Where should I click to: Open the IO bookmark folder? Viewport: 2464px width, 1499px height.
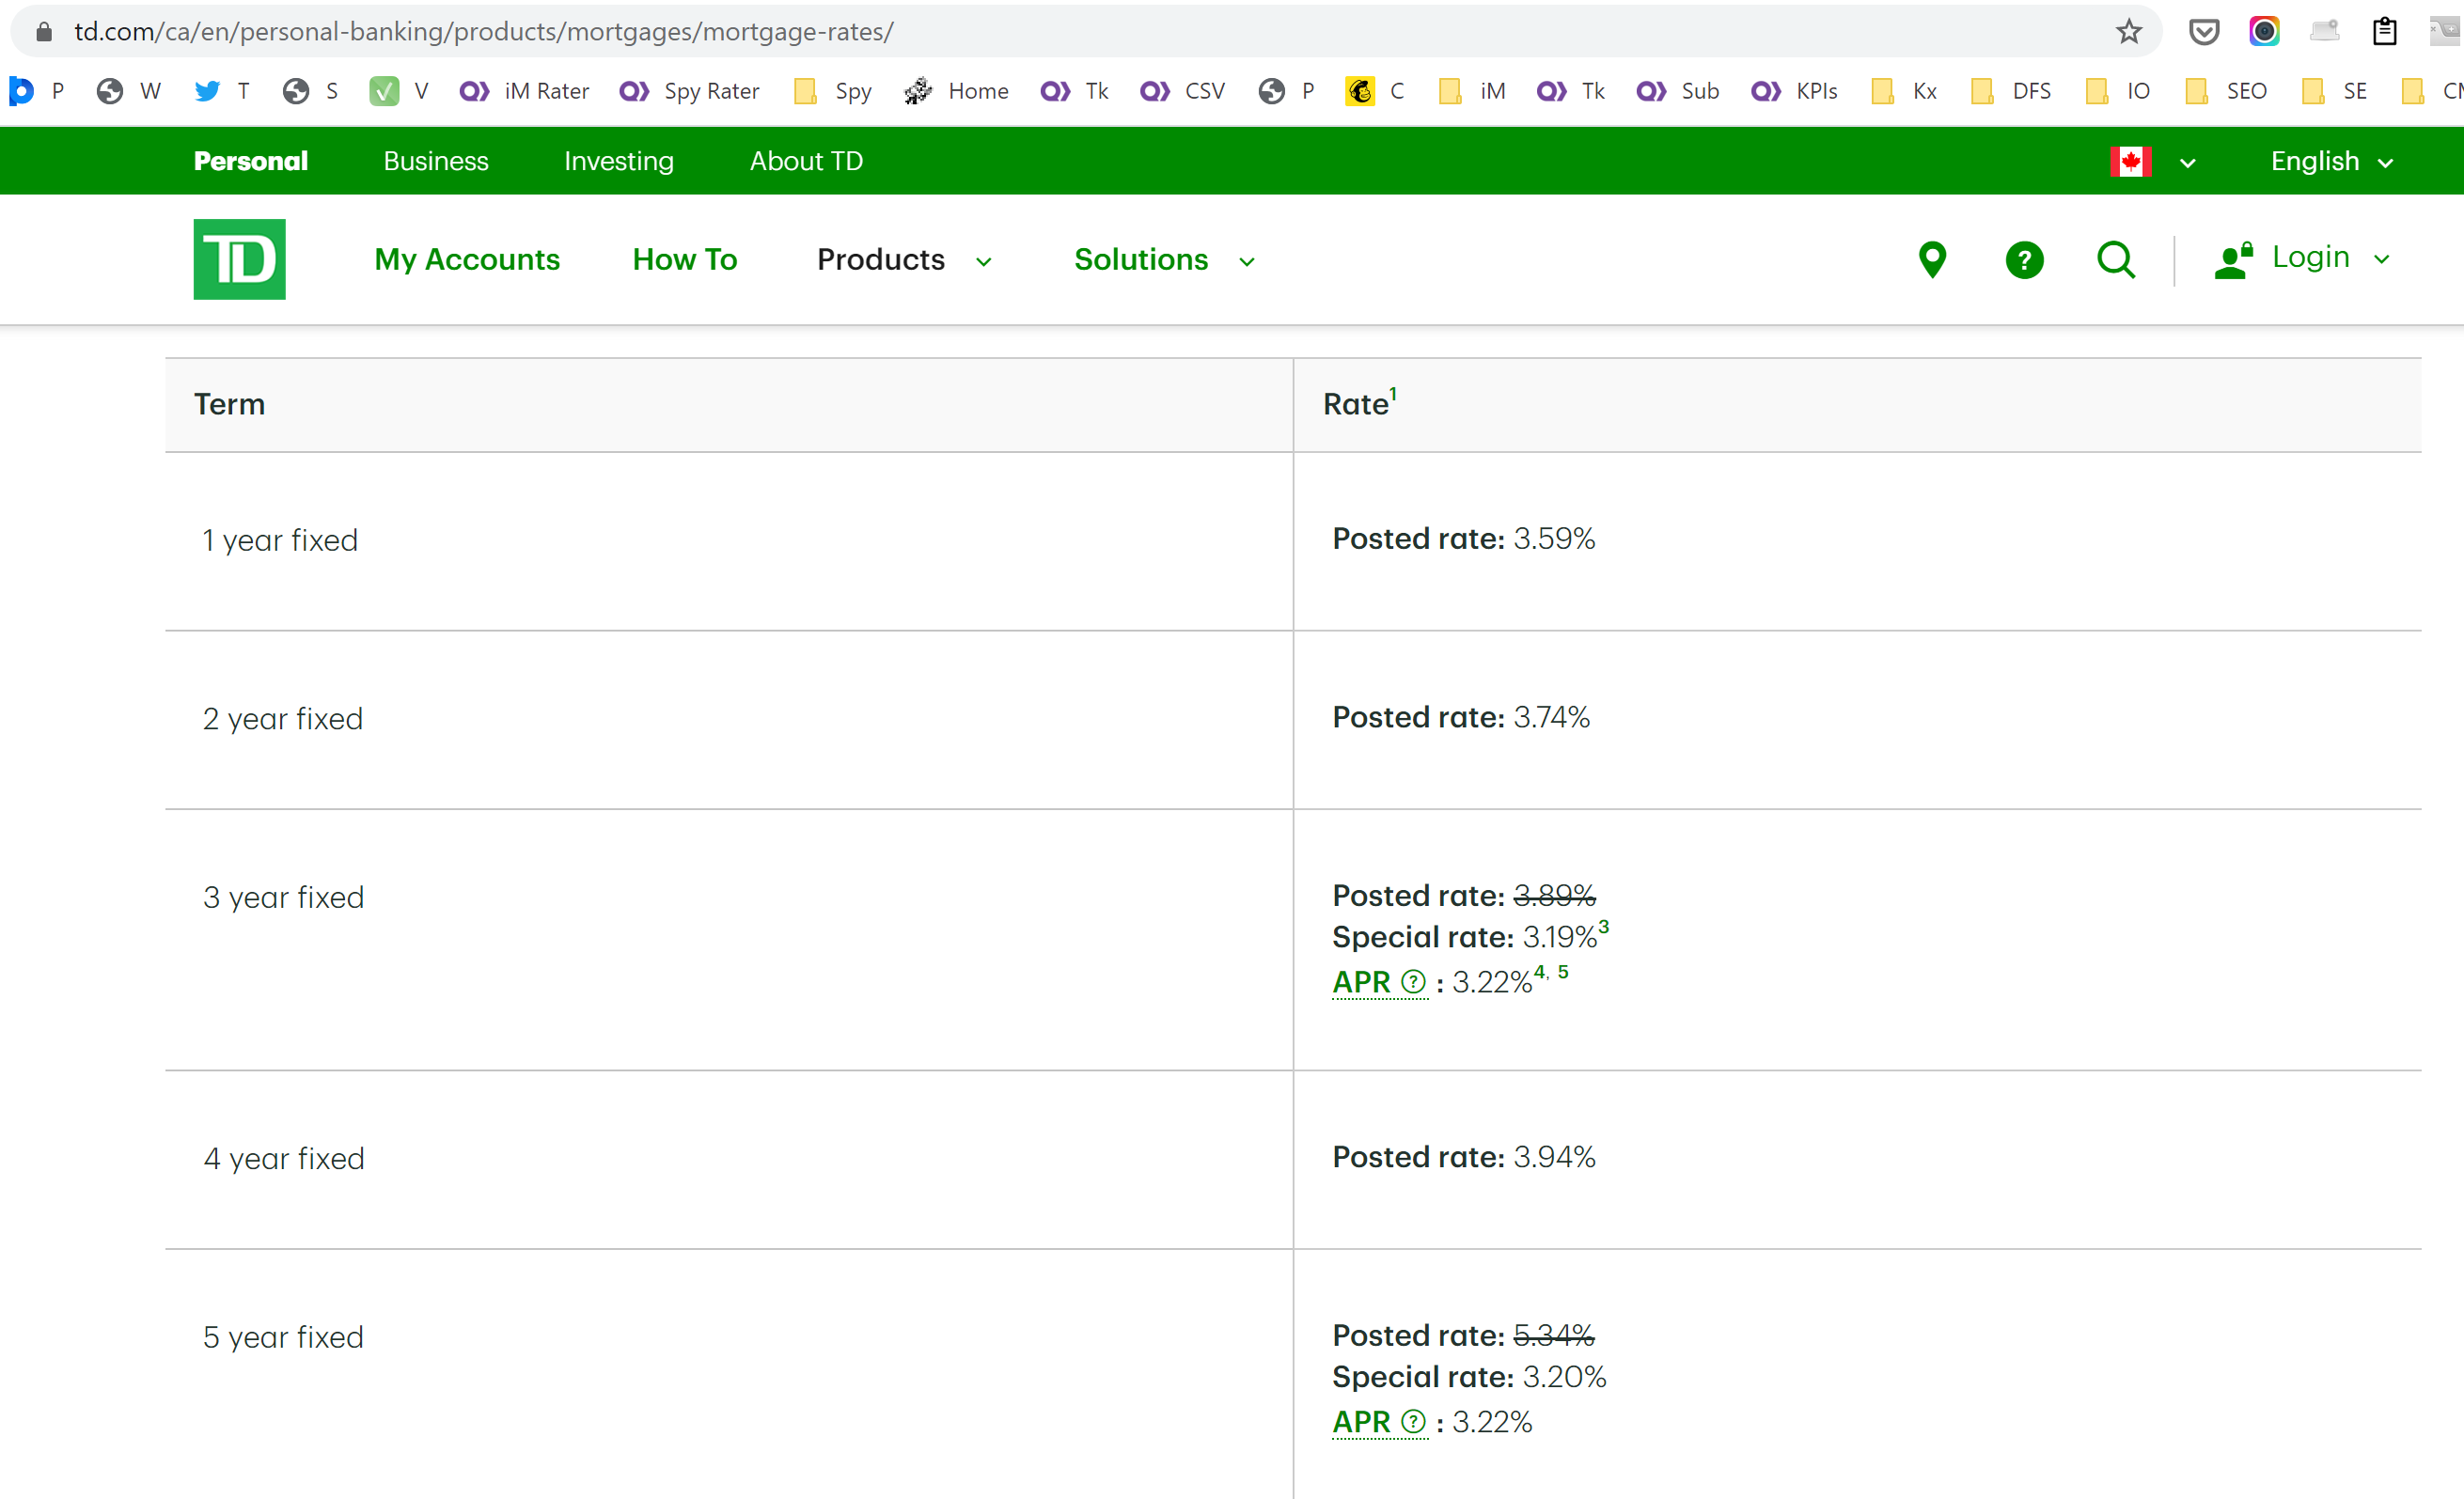(x=2117, y=91)
